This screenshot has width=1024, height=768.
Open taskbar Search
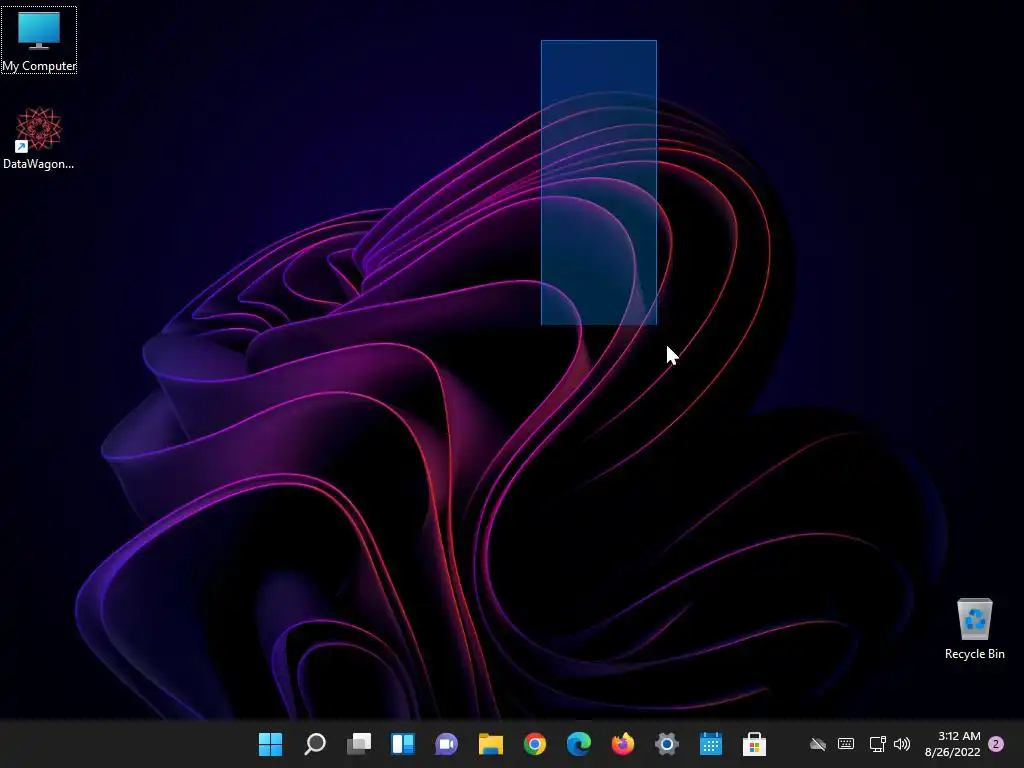315,744
